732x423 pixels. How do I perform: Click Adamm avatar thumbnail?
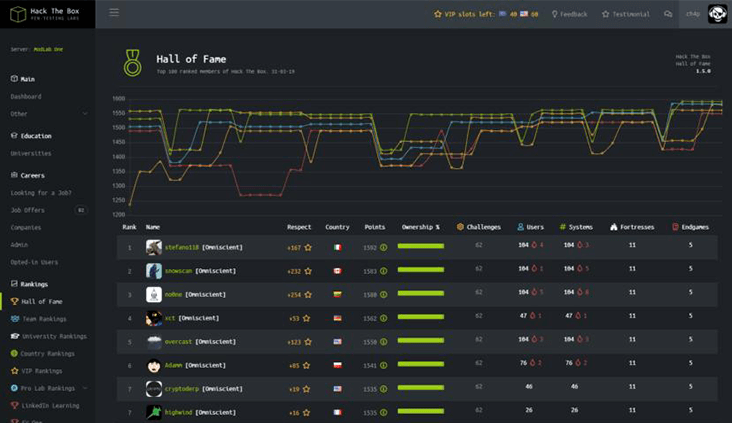point(154,366)
